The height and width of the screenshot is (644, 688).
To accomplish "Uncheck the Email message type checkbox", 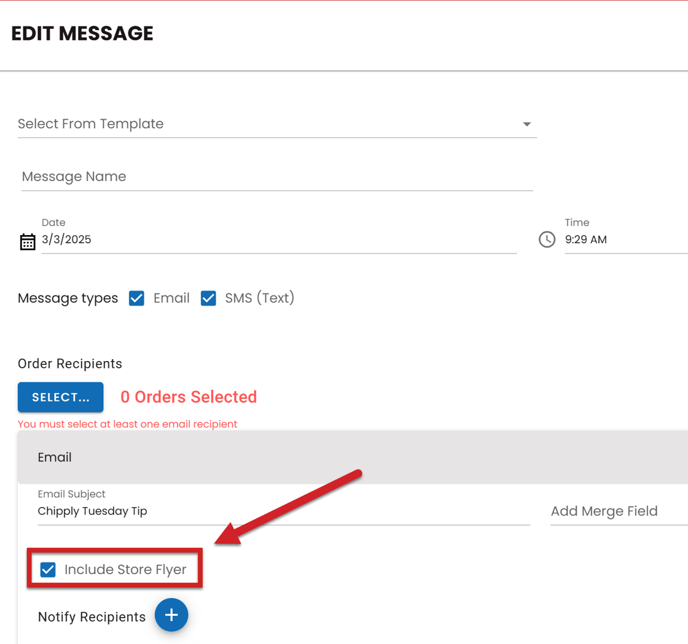I will click(x=137, y=298).
